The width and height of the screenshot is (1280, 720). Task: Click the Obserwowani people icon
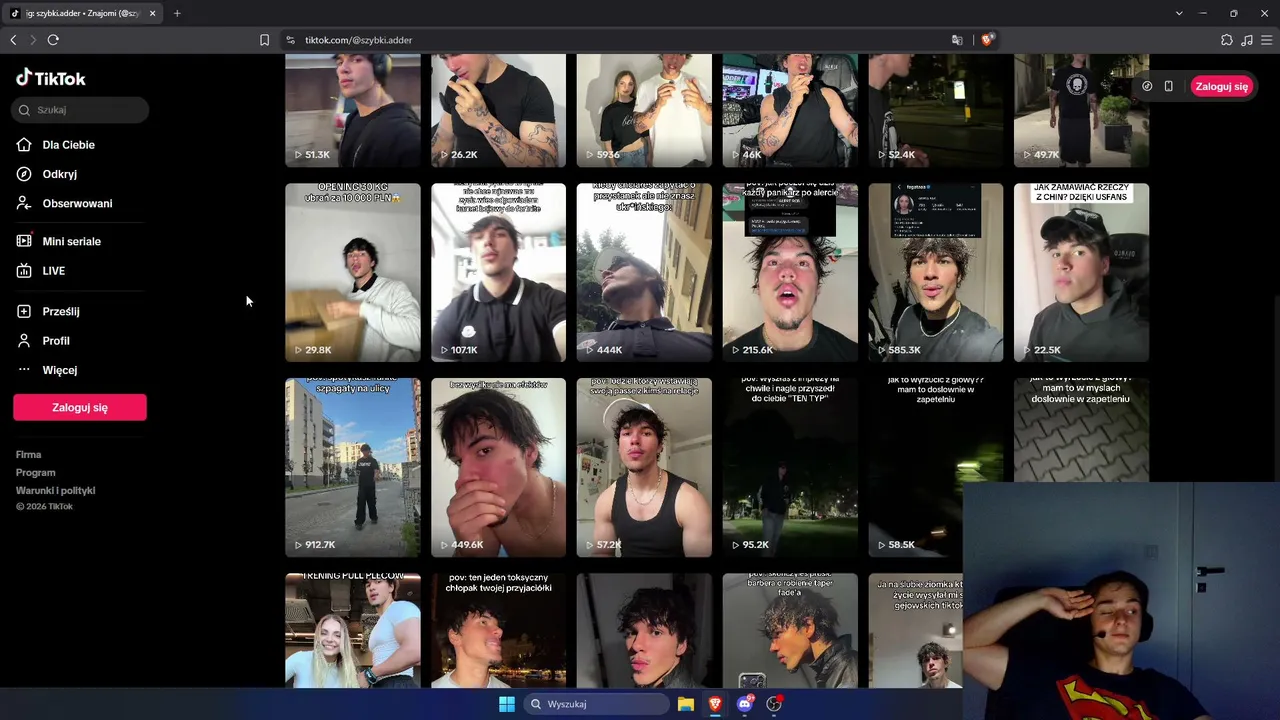24,203
